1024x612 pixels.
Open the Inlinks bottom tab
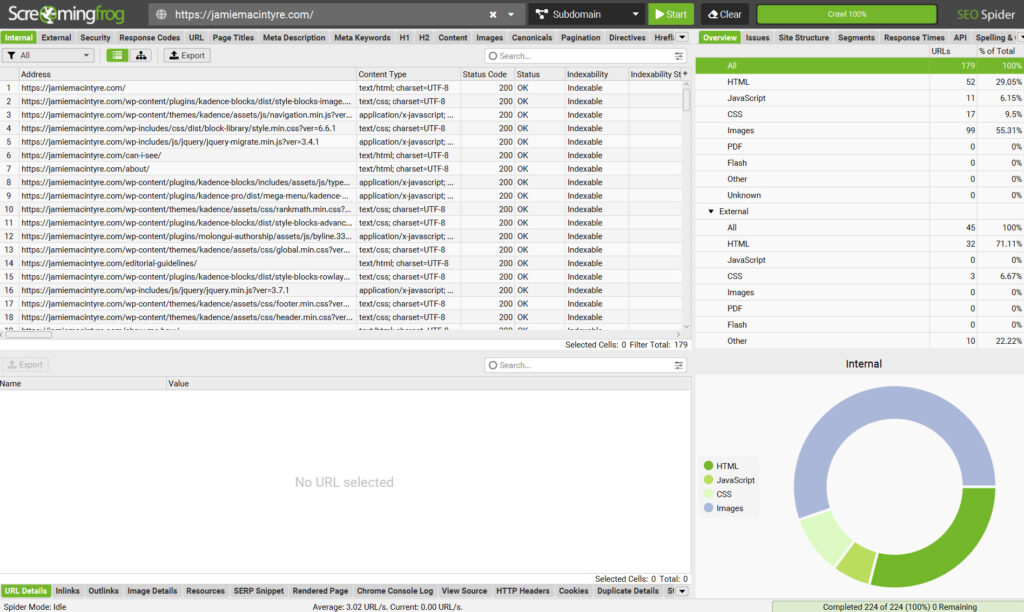pyautogui.click(x=67, y=591)
